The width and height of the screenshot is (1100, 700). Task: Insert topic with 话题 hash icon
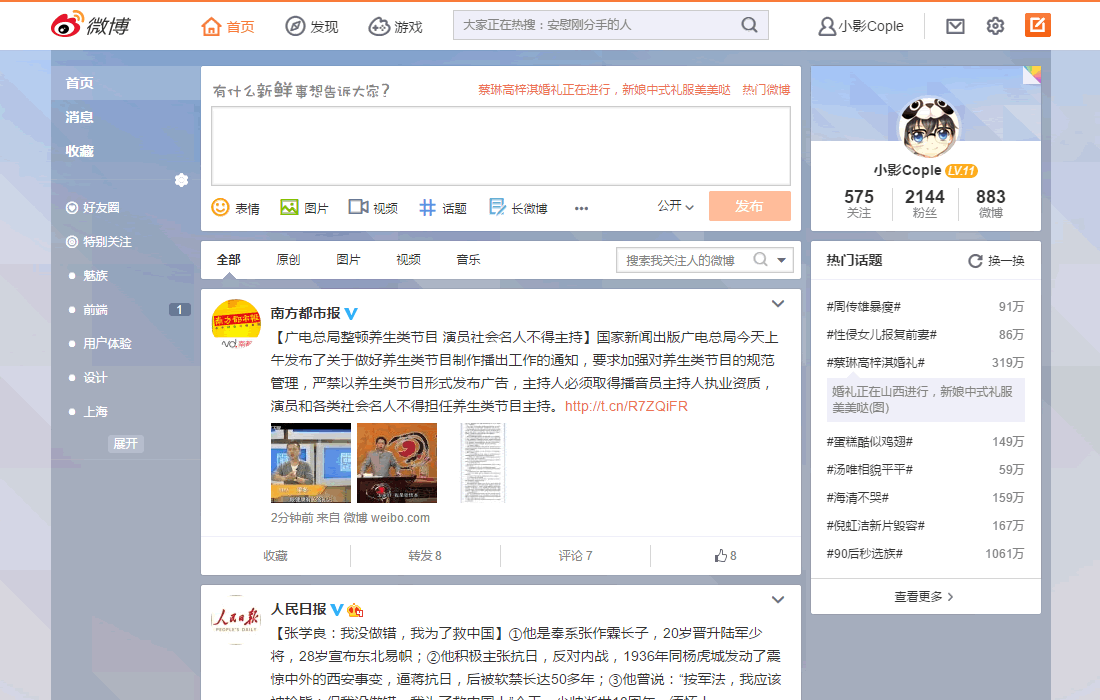(x=427, y=208)
